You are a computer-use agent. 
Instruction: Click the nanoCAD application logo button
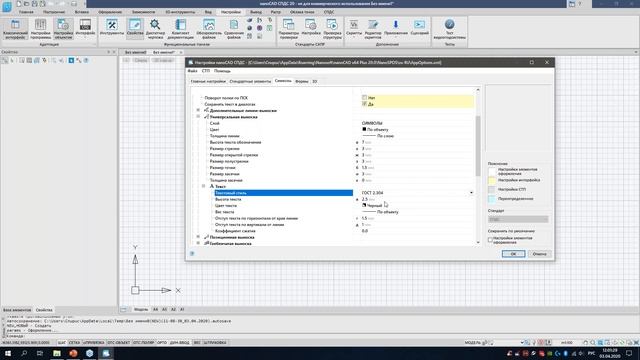(7, 7)
